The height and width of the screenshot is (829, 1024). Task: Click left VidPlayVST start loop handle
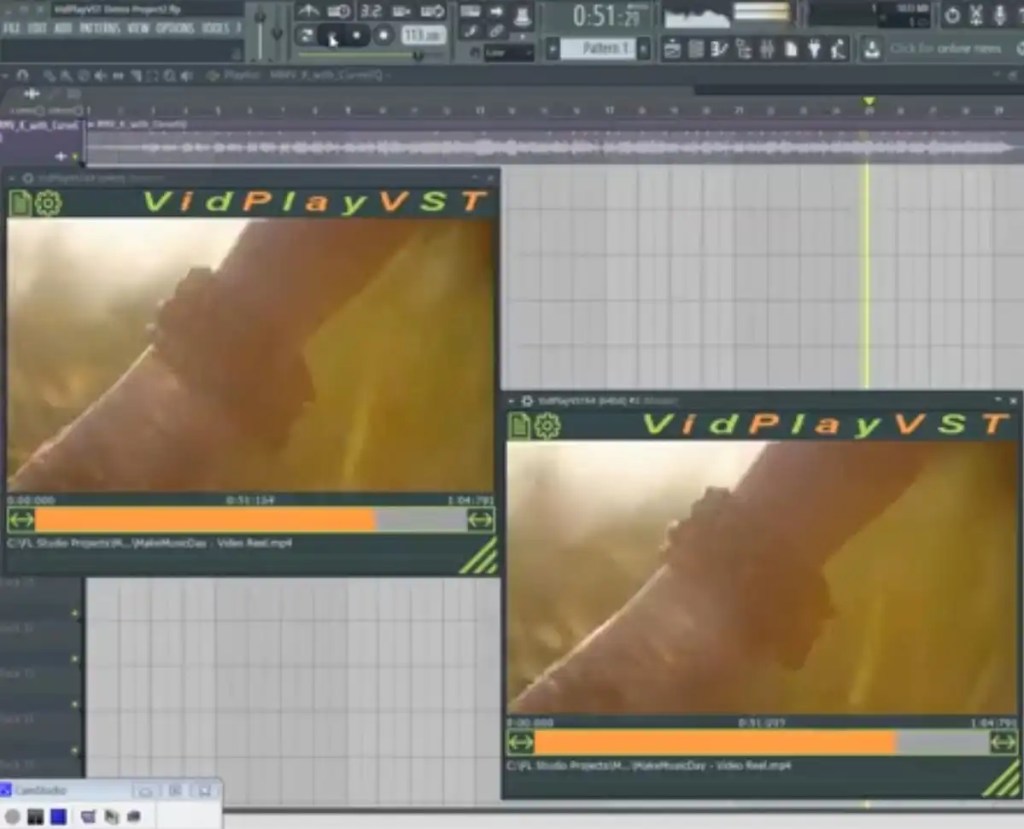pyautogui.click(x=21, y=520)
